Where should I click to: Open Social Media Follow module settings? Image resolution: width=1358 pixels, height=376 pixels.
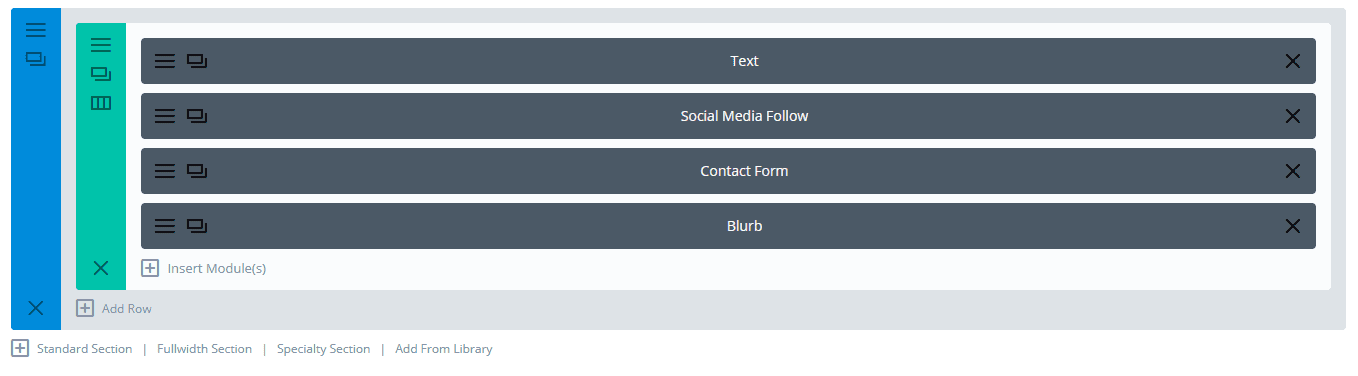[165, 116]
